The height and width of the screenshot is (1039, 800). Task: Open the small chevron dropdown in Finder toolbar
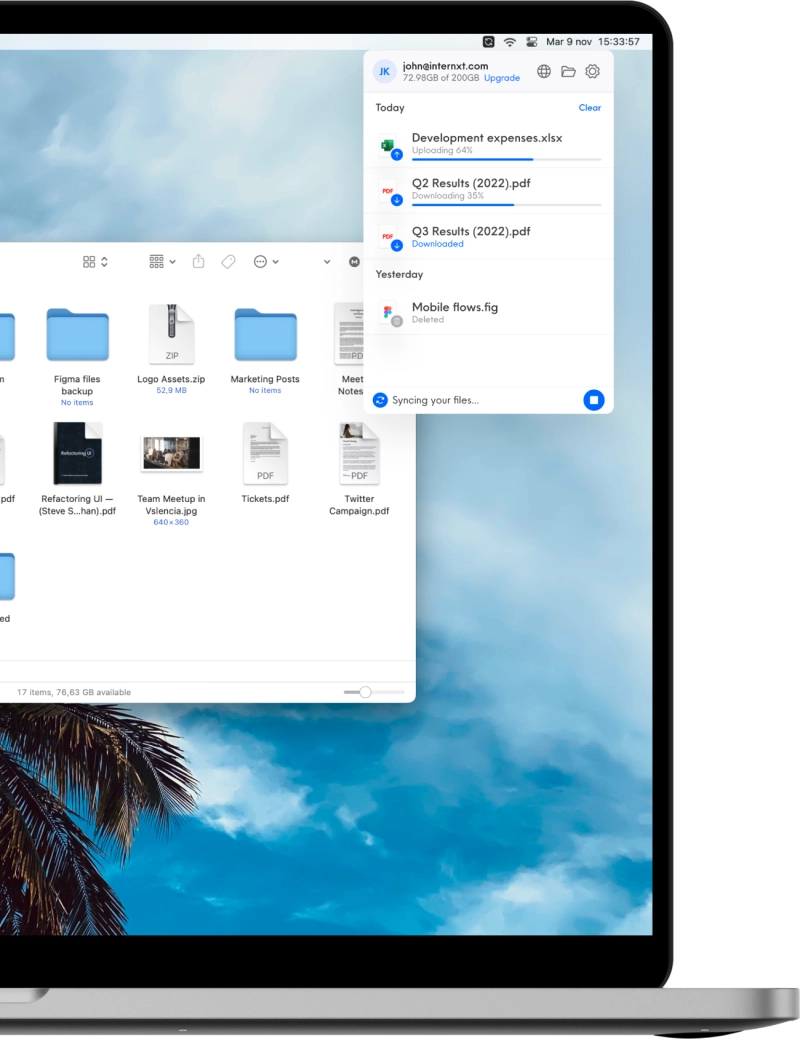(327, 262)
